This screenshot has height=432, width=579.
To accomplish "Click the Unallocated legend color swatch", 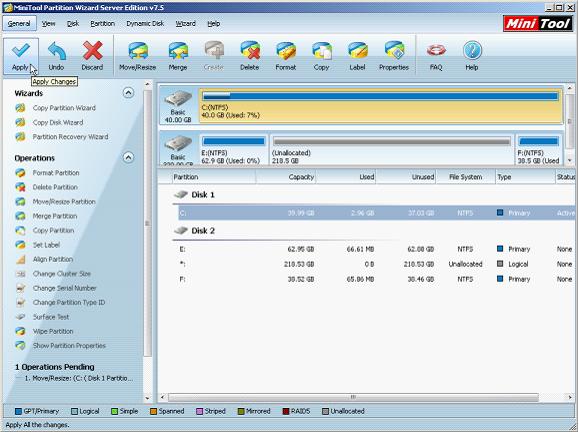I will pyautogui.click(x=325, y=411).
